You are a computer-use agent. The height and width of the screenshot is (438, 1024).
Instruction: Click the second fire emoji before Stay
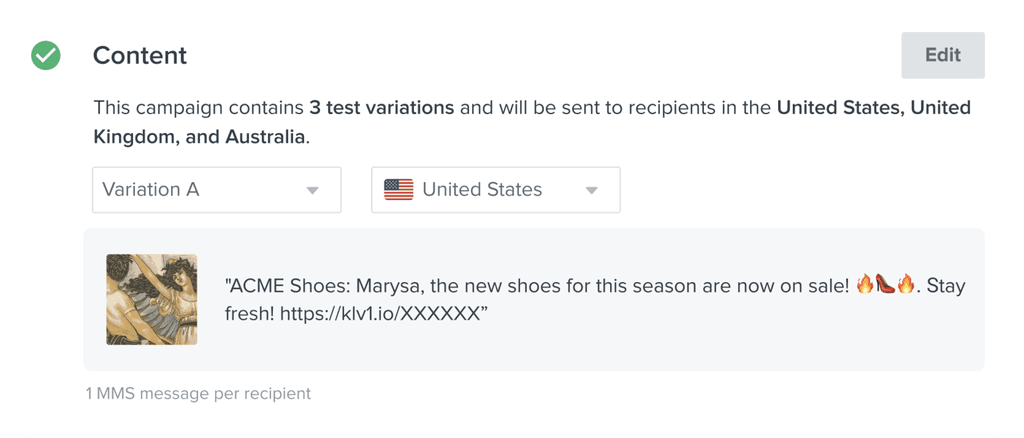coord(906,285)
